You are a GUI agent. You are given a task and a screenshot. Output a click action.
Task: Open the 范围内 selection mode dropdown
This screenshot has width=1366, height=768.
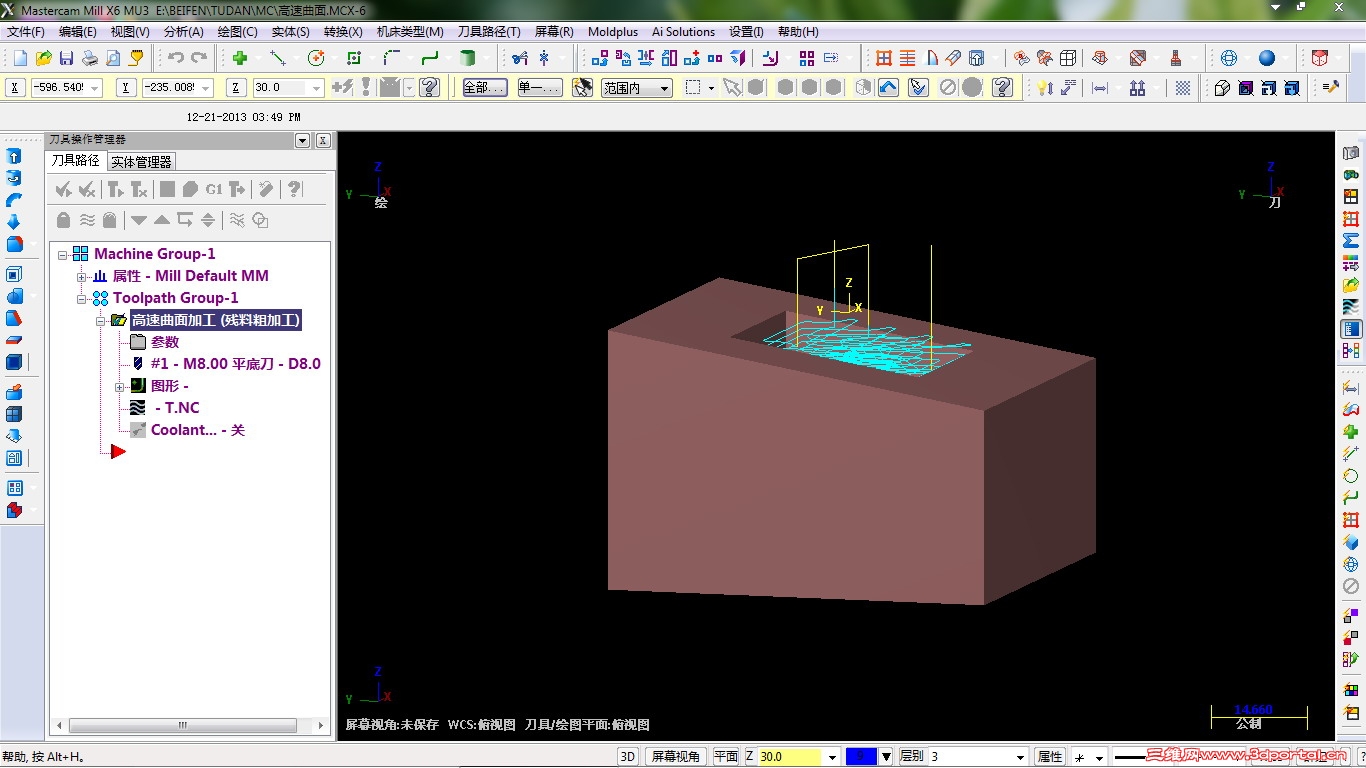[x=665, y=88]
